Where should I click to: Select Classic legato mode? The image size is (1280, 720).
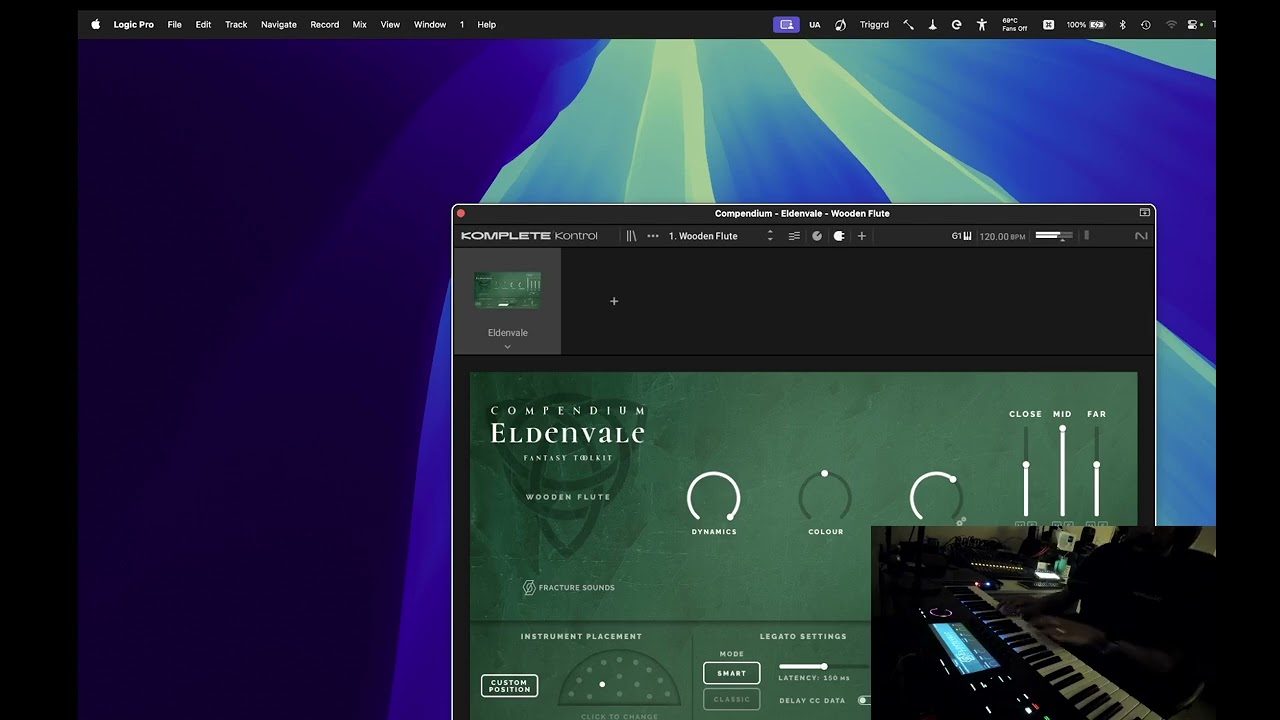click(731, 699)
